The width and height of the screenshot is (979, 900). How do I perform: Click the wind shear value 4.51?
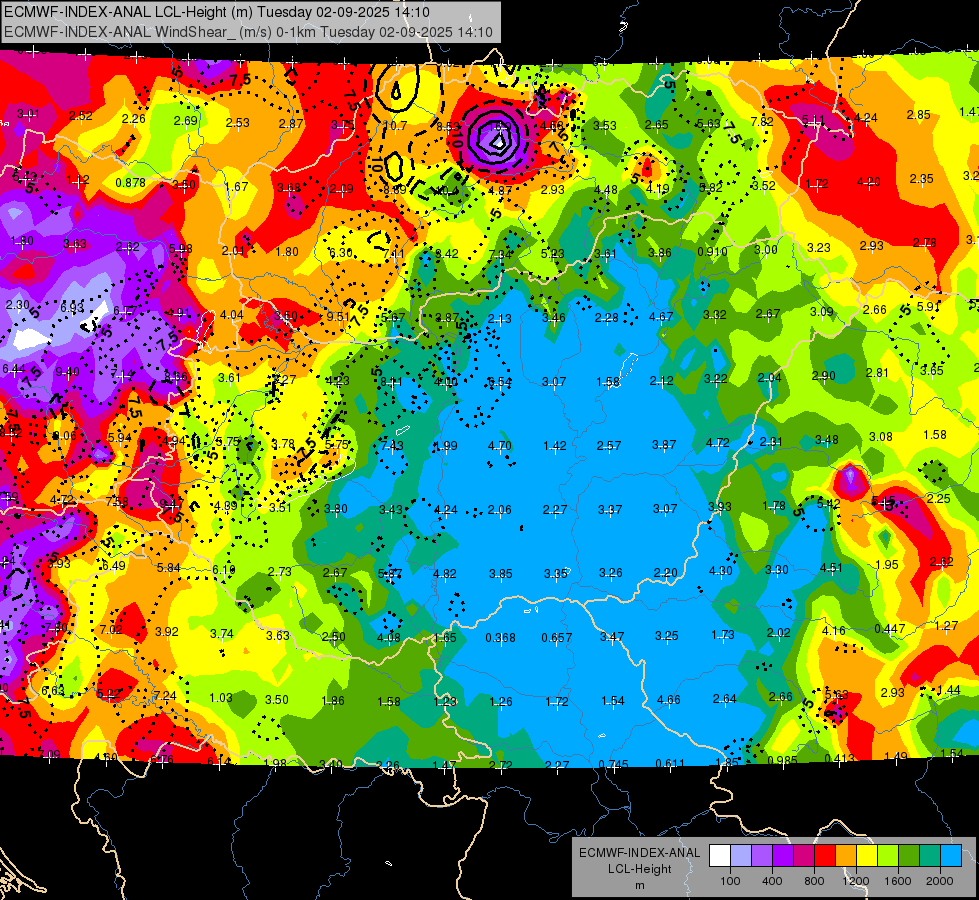tap(831, 568)
